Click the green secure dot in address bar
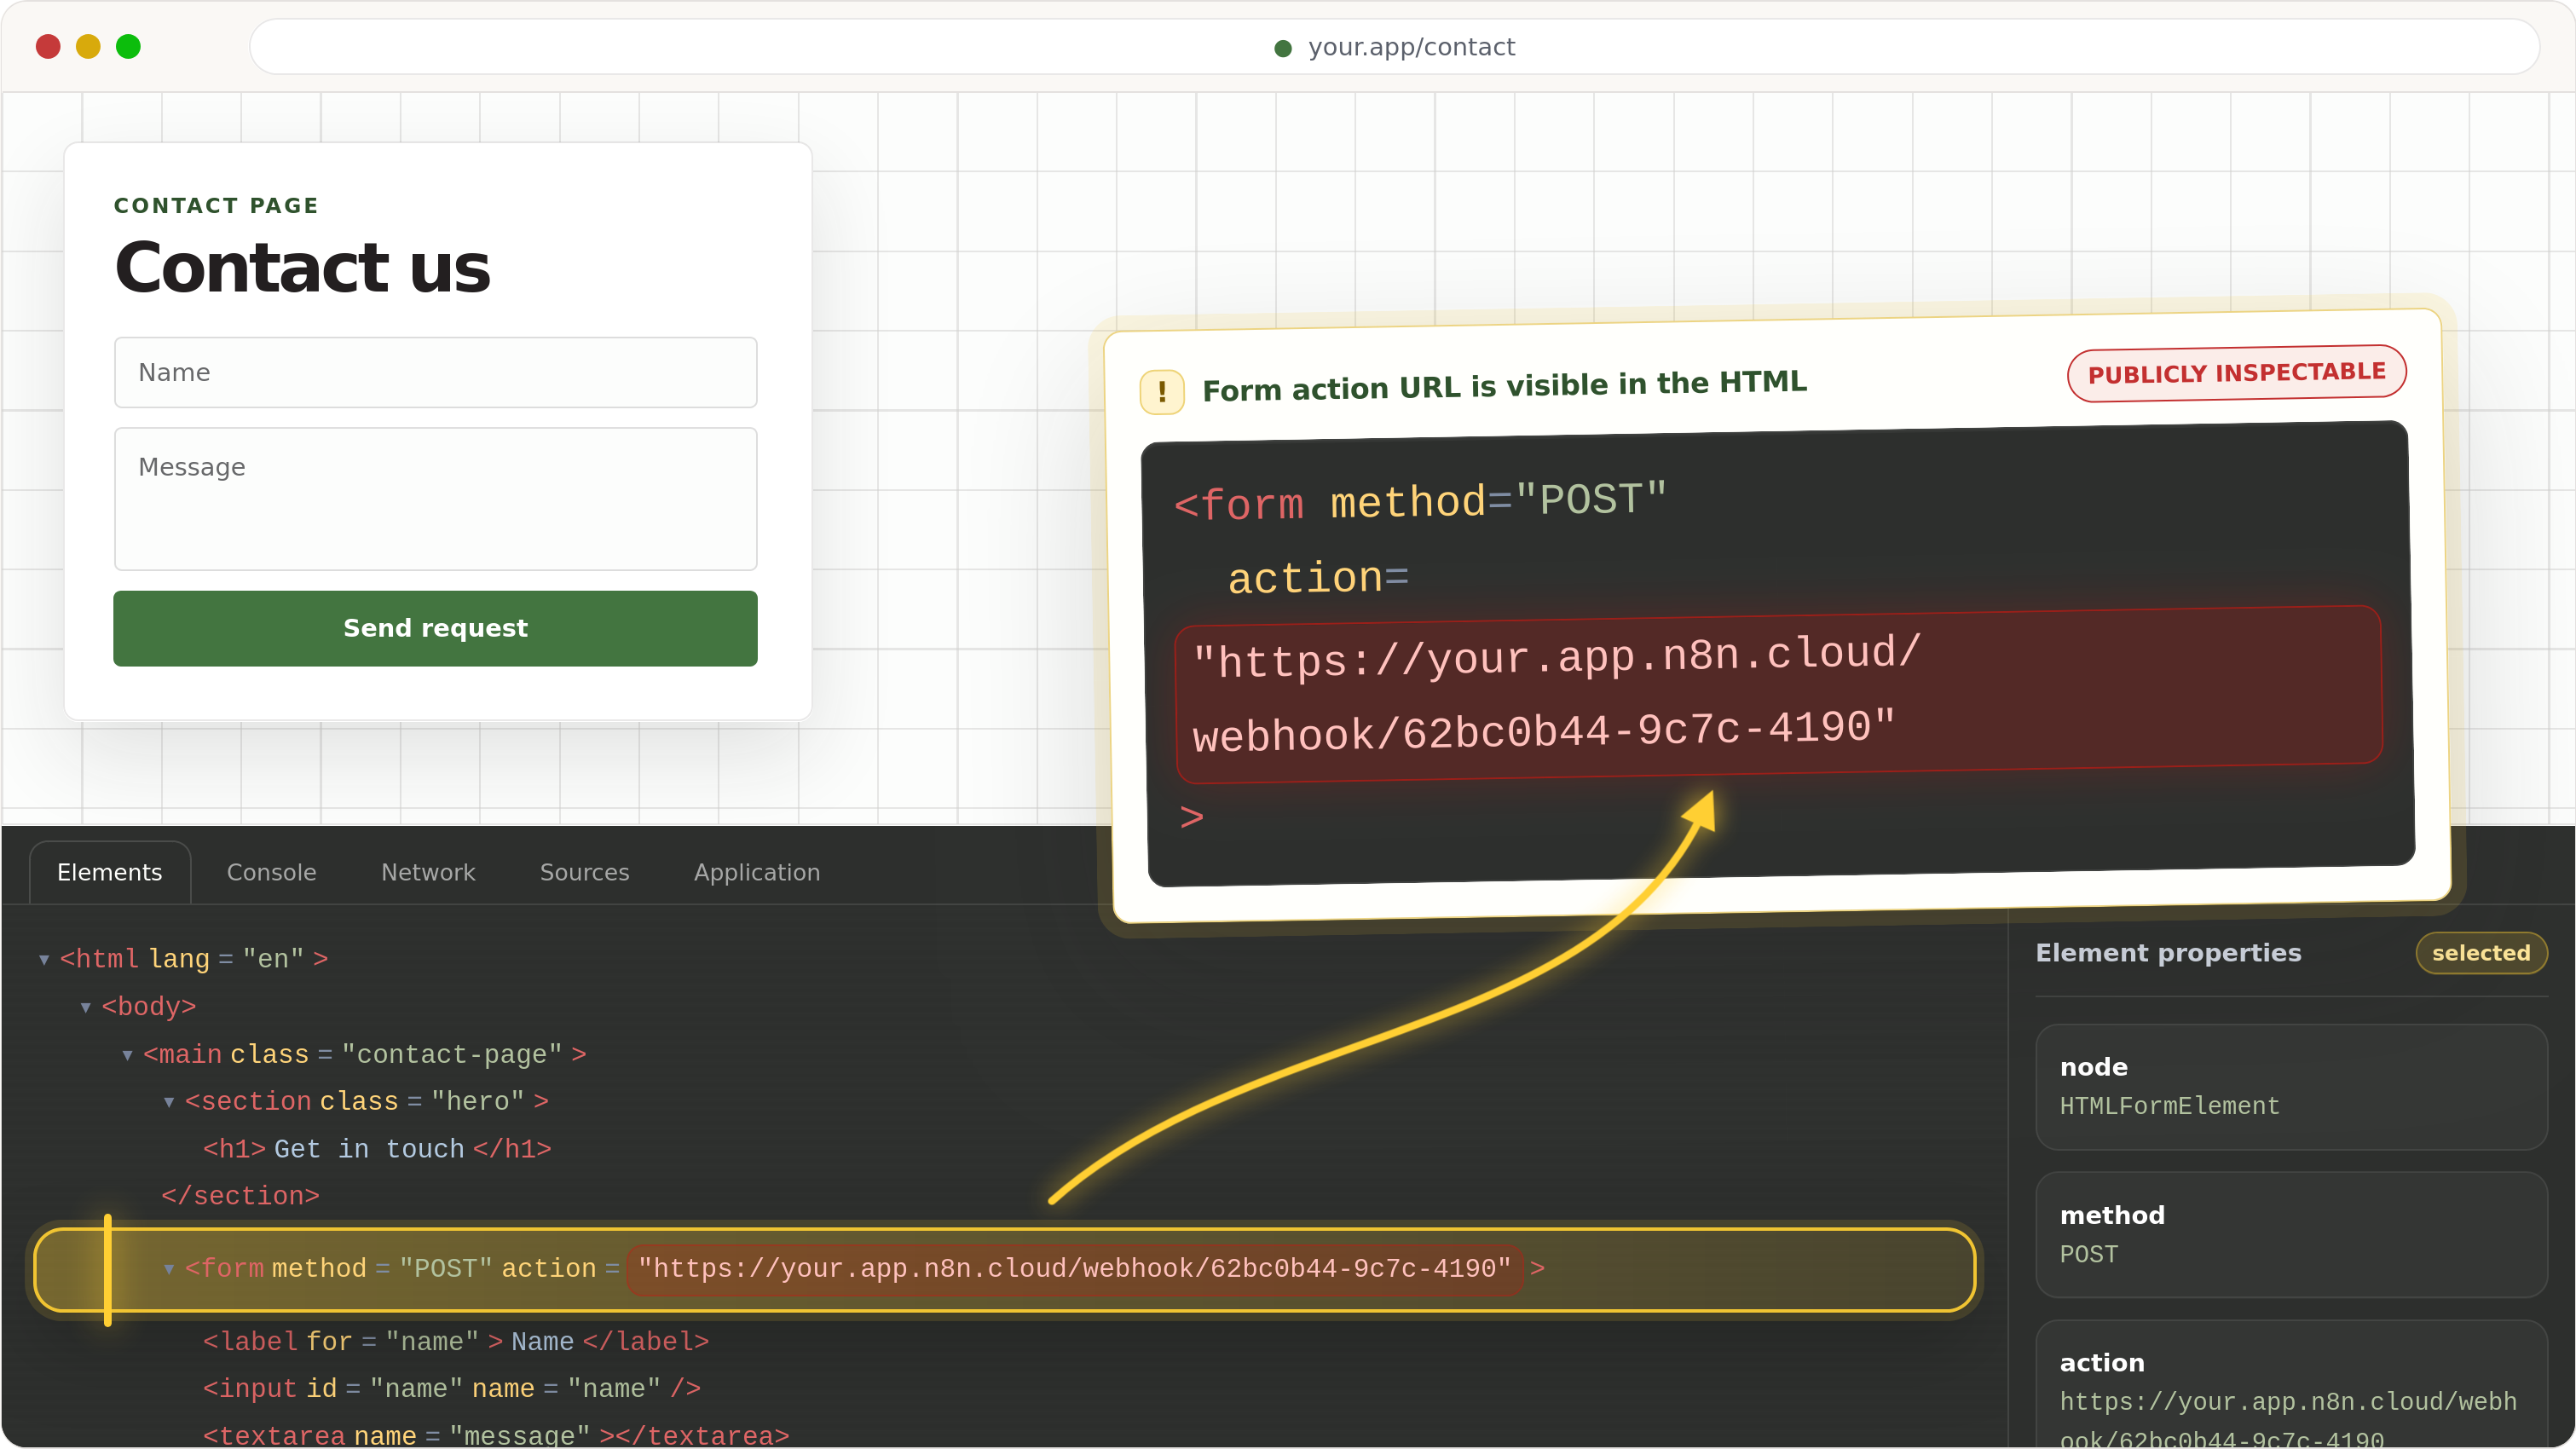Screen dimensions: 2576x1449 click(1283, 48)
